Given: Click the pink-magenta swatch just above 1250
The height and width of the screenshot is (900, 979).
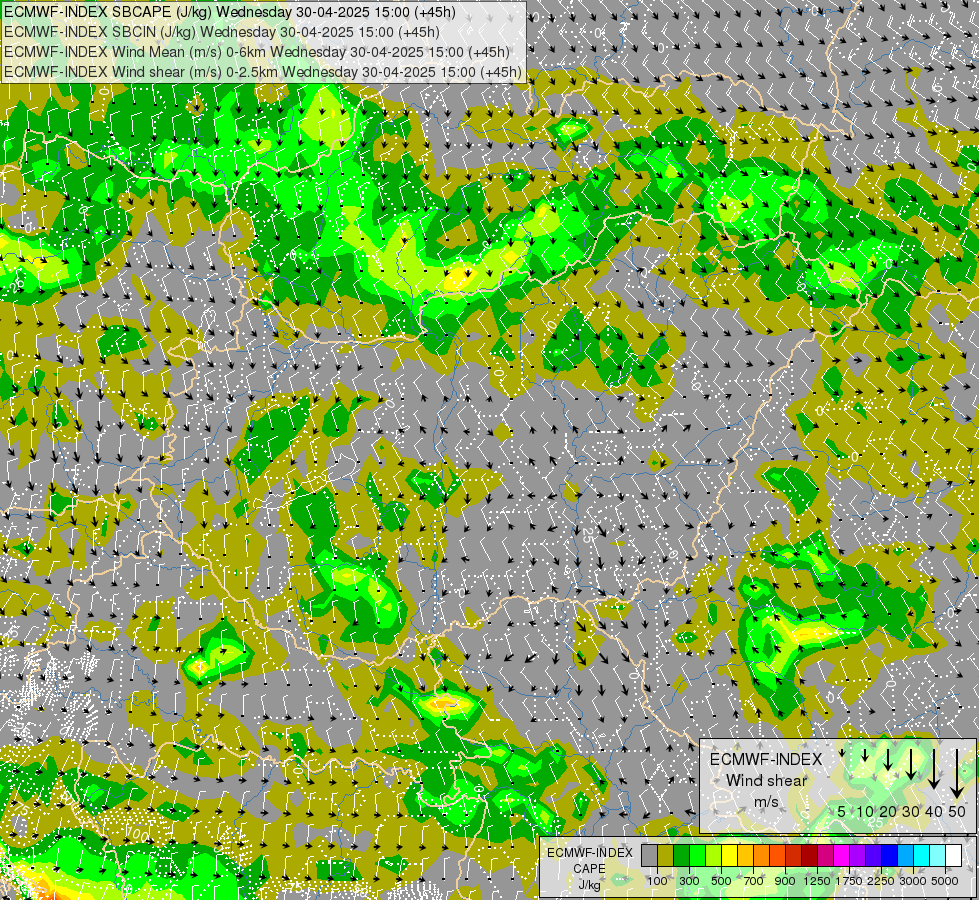Looking at the screenshot, I should 825,856.
